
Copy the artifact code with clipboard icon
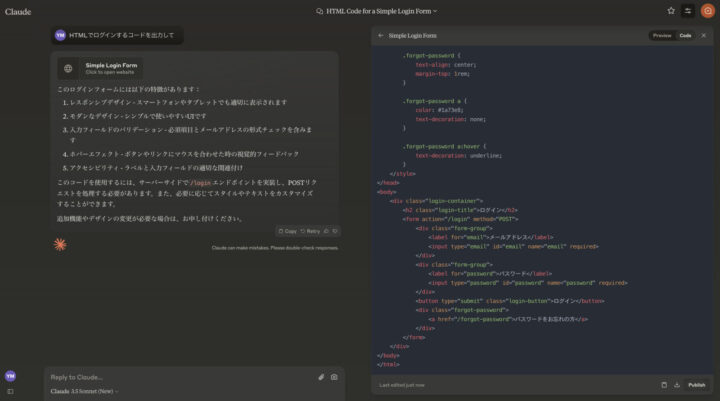coord(664,384)
